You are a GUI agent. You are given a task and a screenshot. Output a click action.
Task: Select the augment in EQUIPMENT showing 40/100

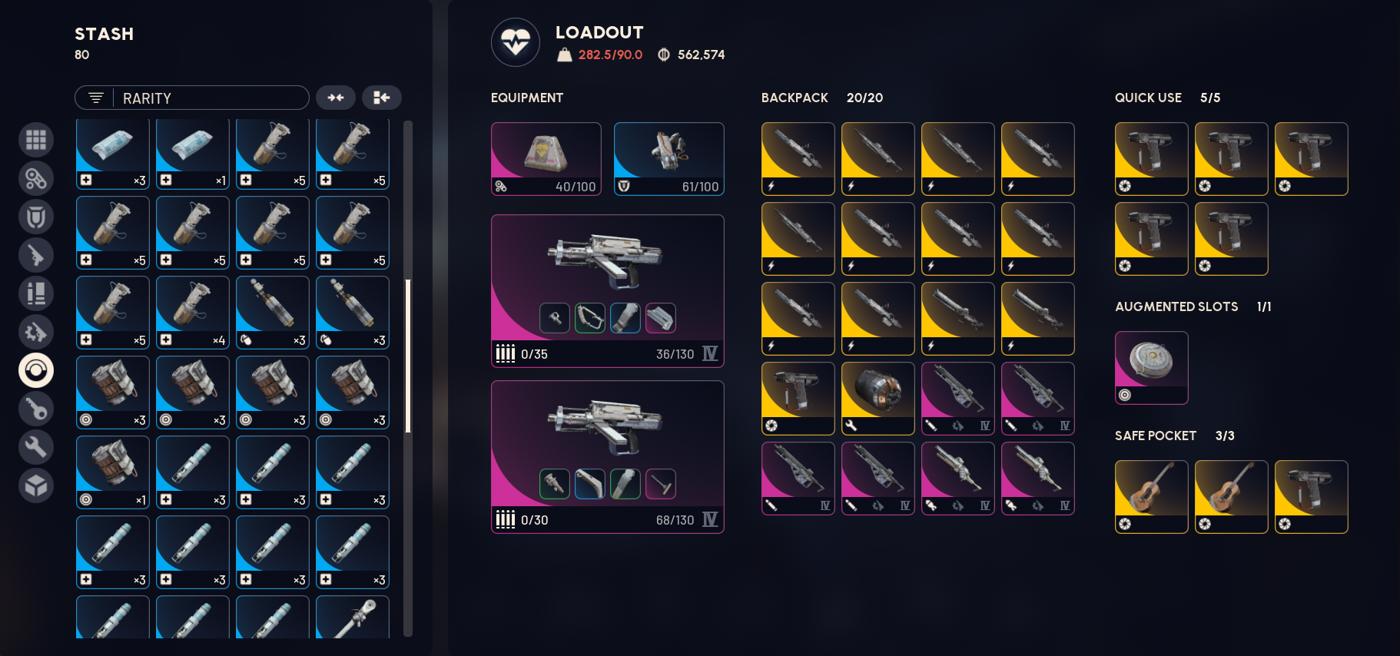(x=546, y=159)
